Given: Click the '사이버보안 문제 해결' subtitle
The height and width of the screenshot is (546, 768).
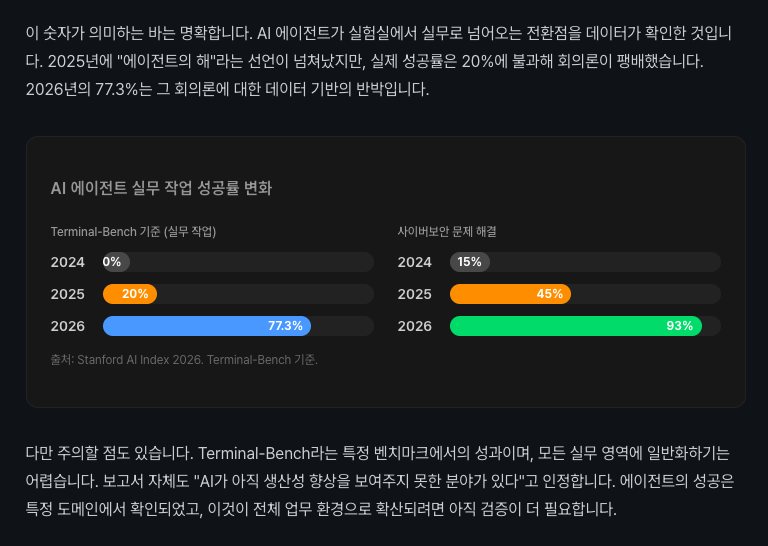Looking at the screenshot, I should tap(447, 231).
